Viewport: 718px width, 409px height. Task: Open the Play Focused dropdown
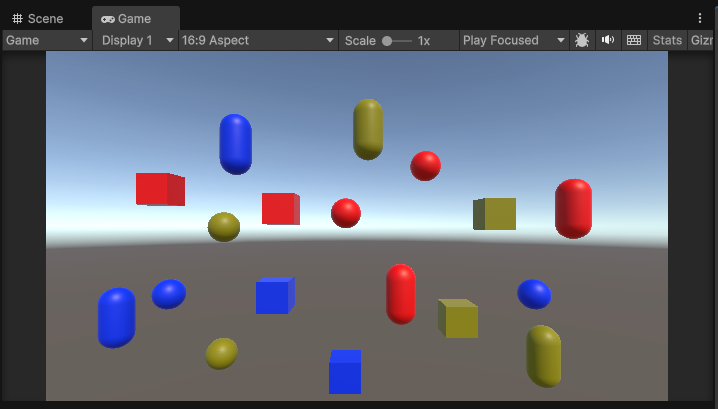514,40
